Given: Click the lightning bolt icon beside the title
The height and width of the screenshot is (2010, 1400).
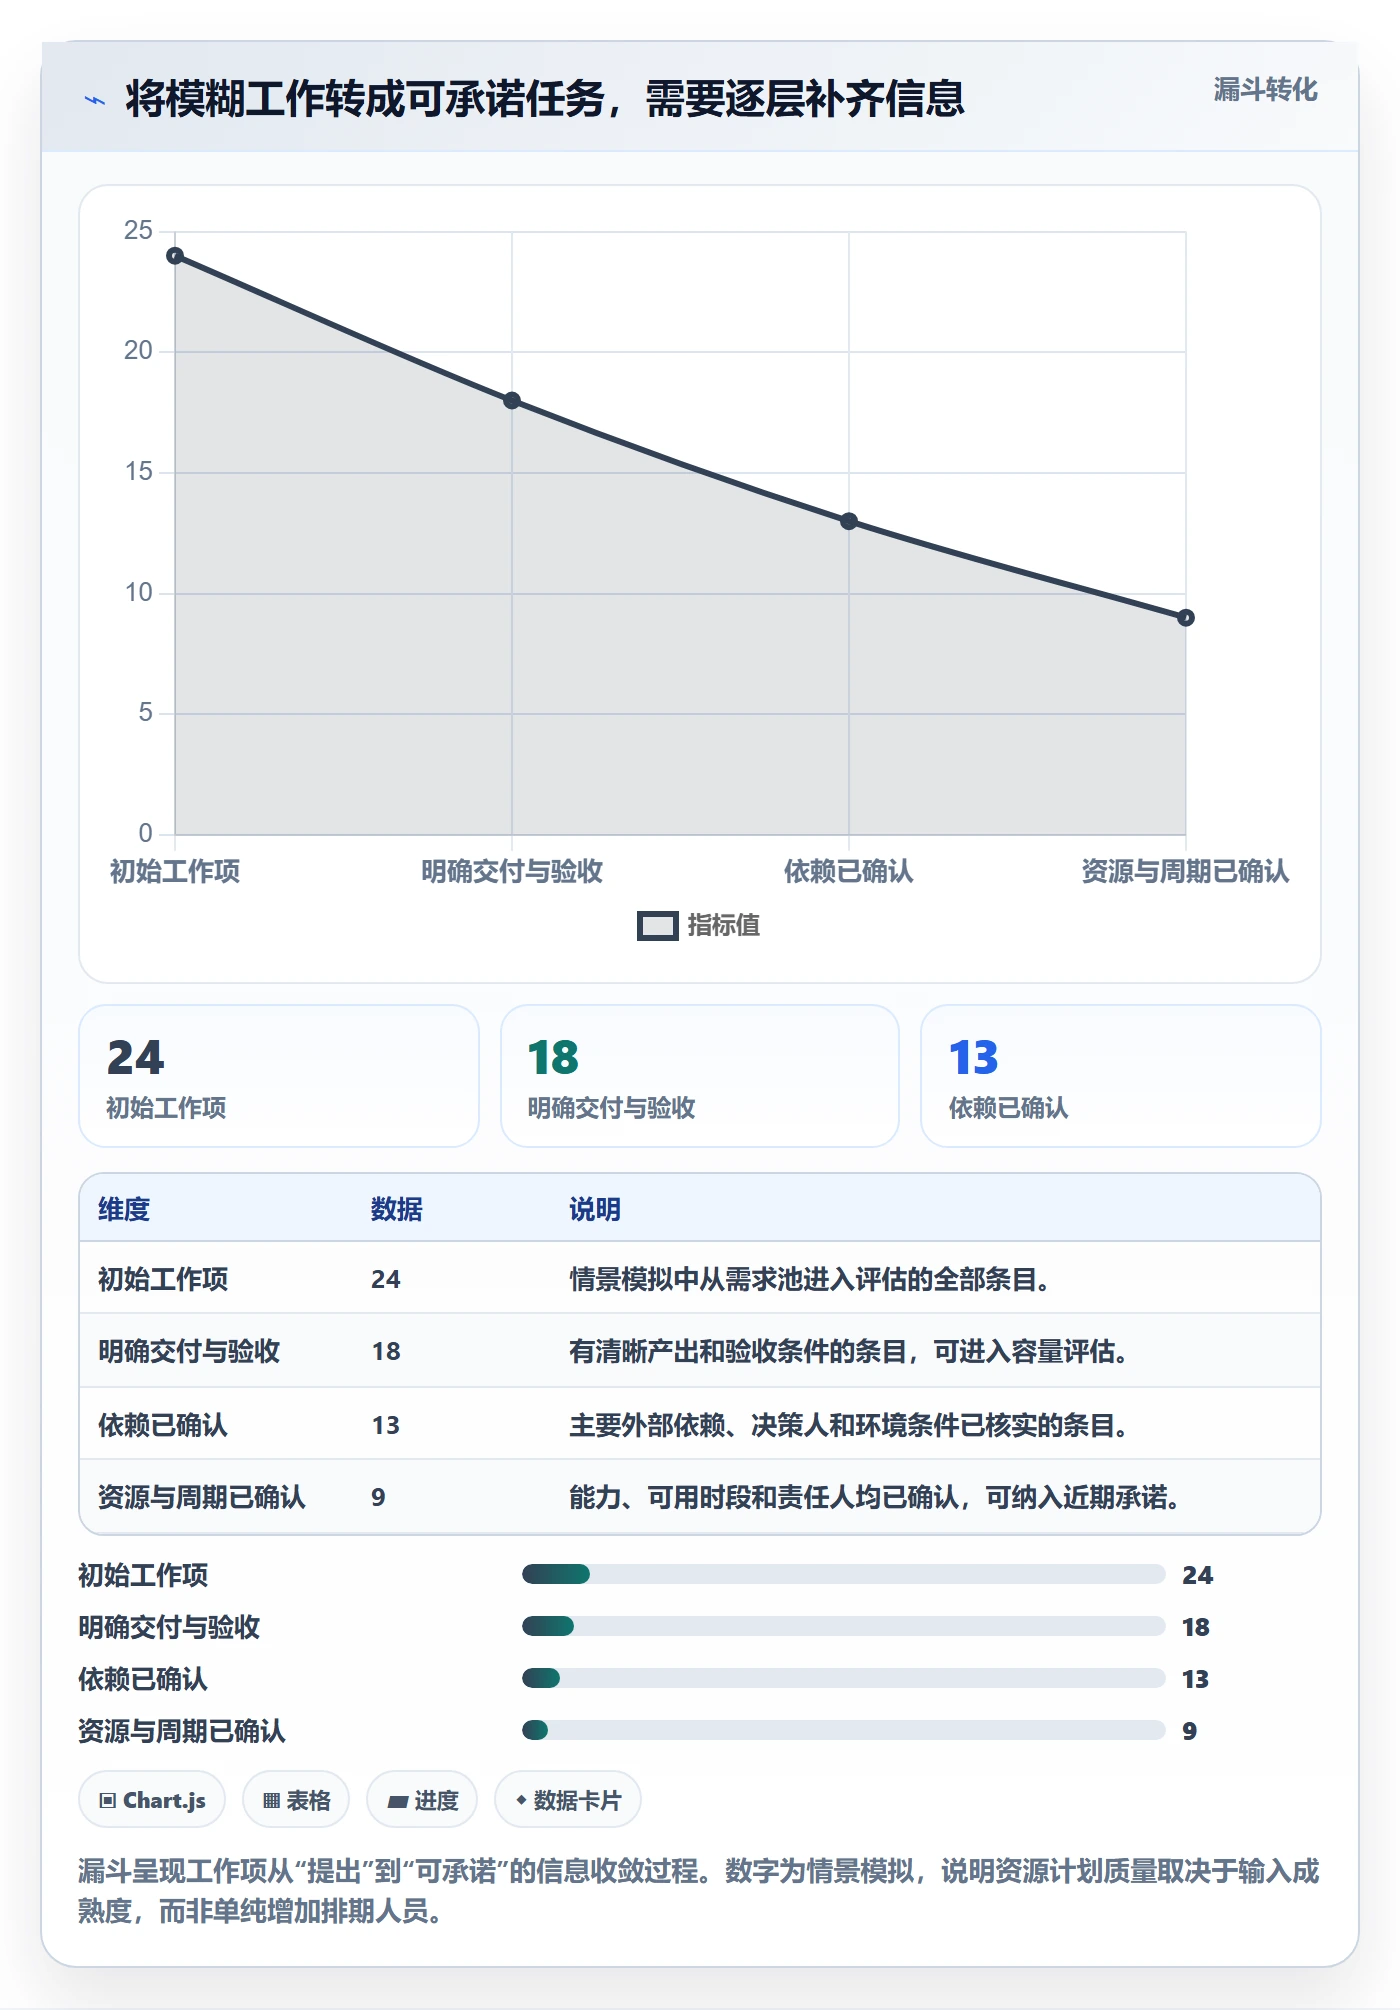Looking at the screenshot, I should 95,100.
